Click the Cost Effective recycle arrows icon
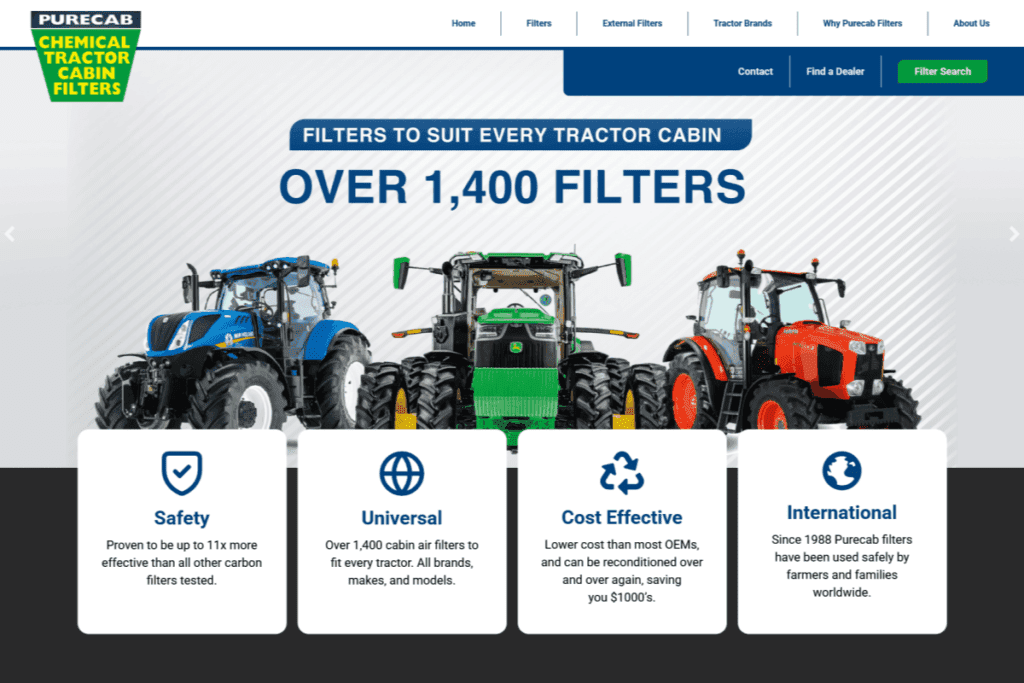Viewport: 1024px width, 683px height. (x=622, y=473)
